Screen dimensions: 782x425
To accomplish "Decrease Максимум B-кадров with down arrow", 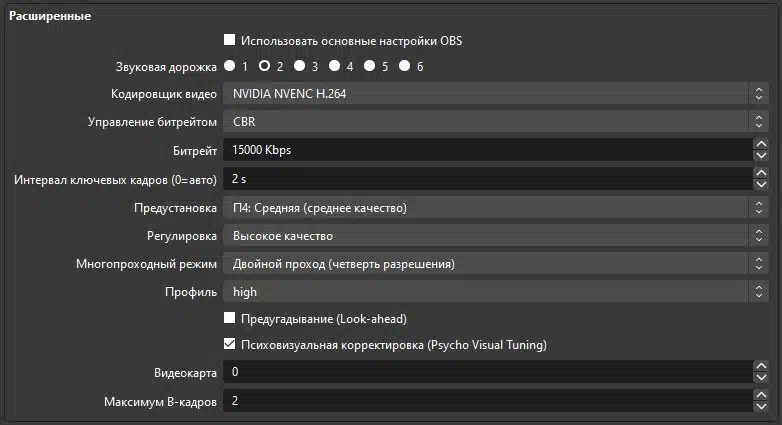I will coord(761,407).
